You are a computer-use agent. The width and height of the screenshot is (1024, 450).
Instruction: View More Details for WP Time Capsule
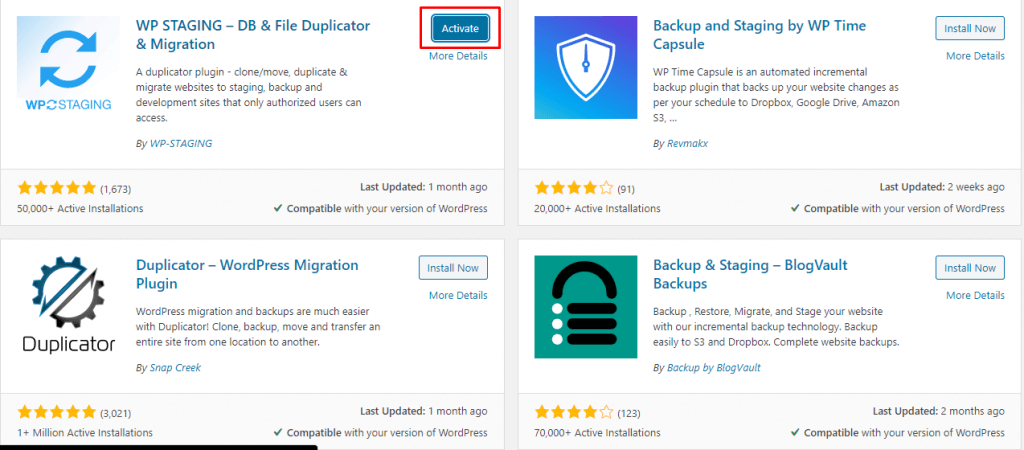click(x=975, y=56)
